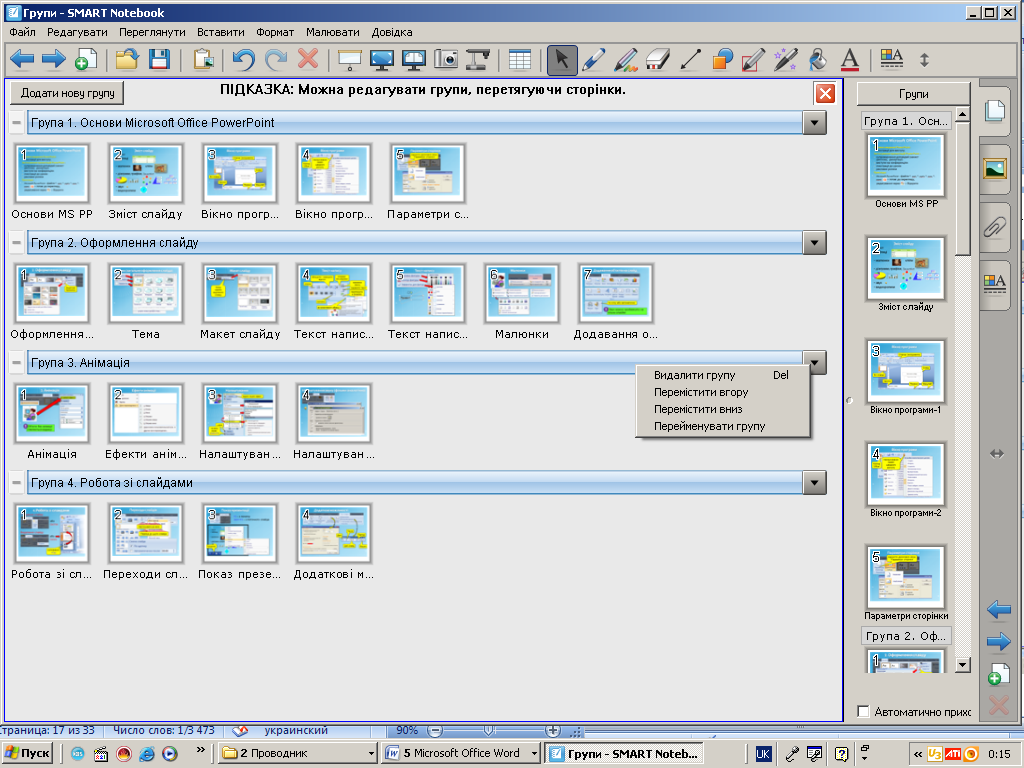Close the groups view with red X
Image resolution: width=1024 pixels, height=768 pixels.
pos(825,93)
